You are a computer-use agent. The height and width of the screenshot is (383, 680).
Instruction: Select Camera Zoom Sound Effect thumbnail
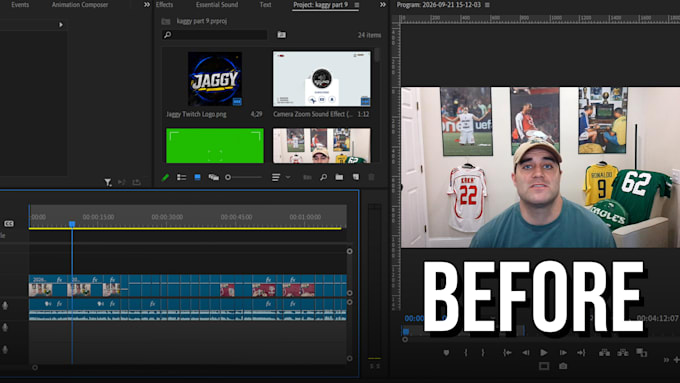point(322,79)
